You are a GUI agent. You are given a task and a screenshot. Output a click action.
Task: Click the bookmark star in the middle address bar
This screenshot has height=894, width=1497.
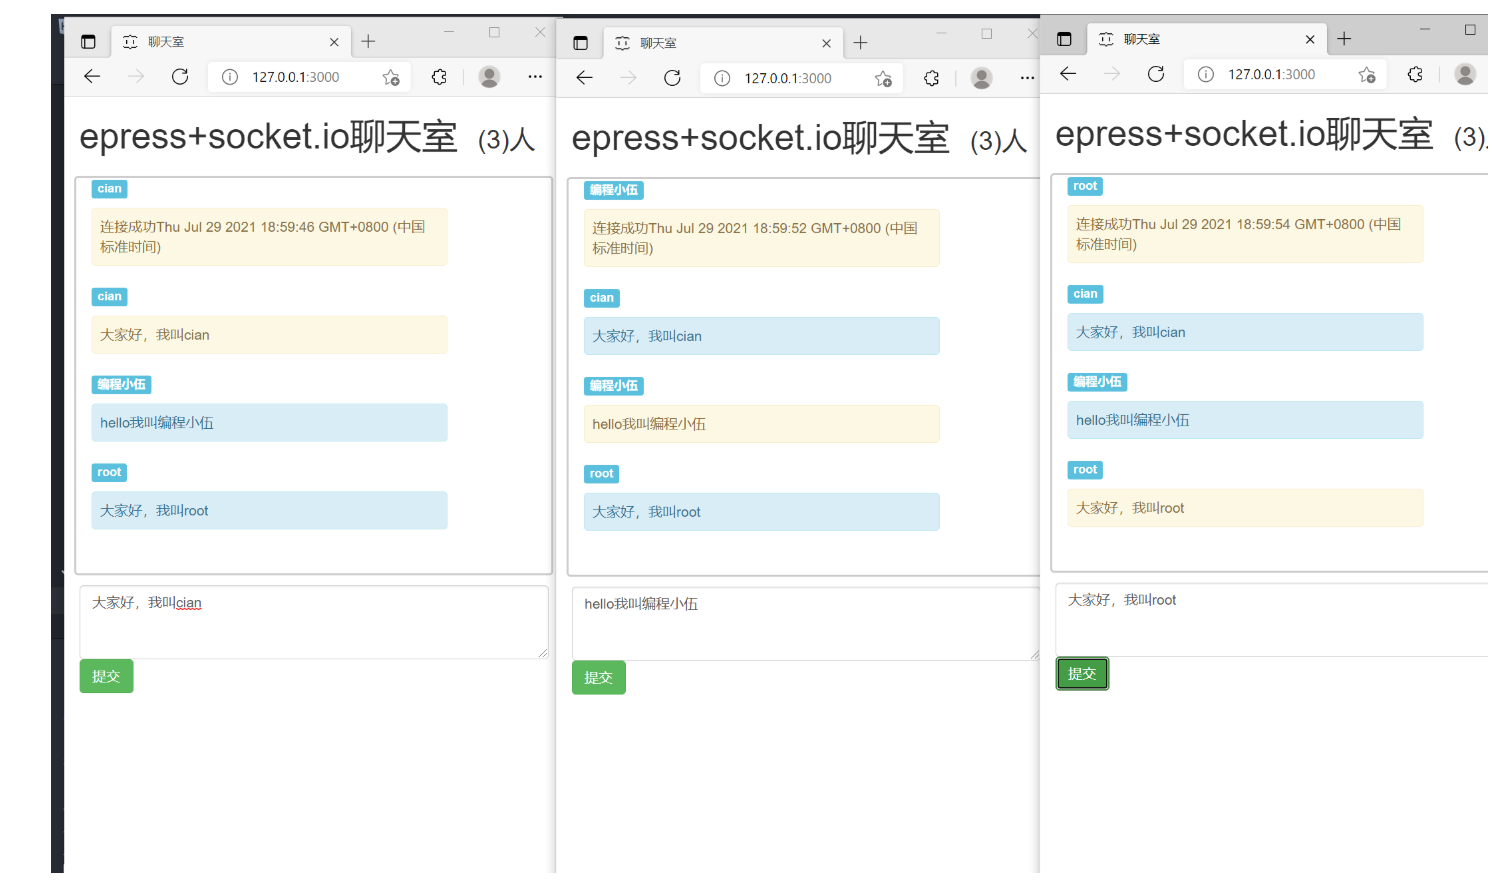[883, 78]
